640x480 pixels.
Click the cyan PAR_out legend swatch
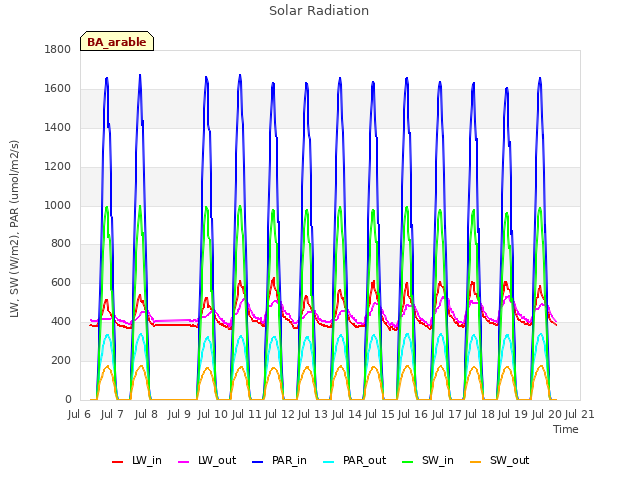(329, 462)
